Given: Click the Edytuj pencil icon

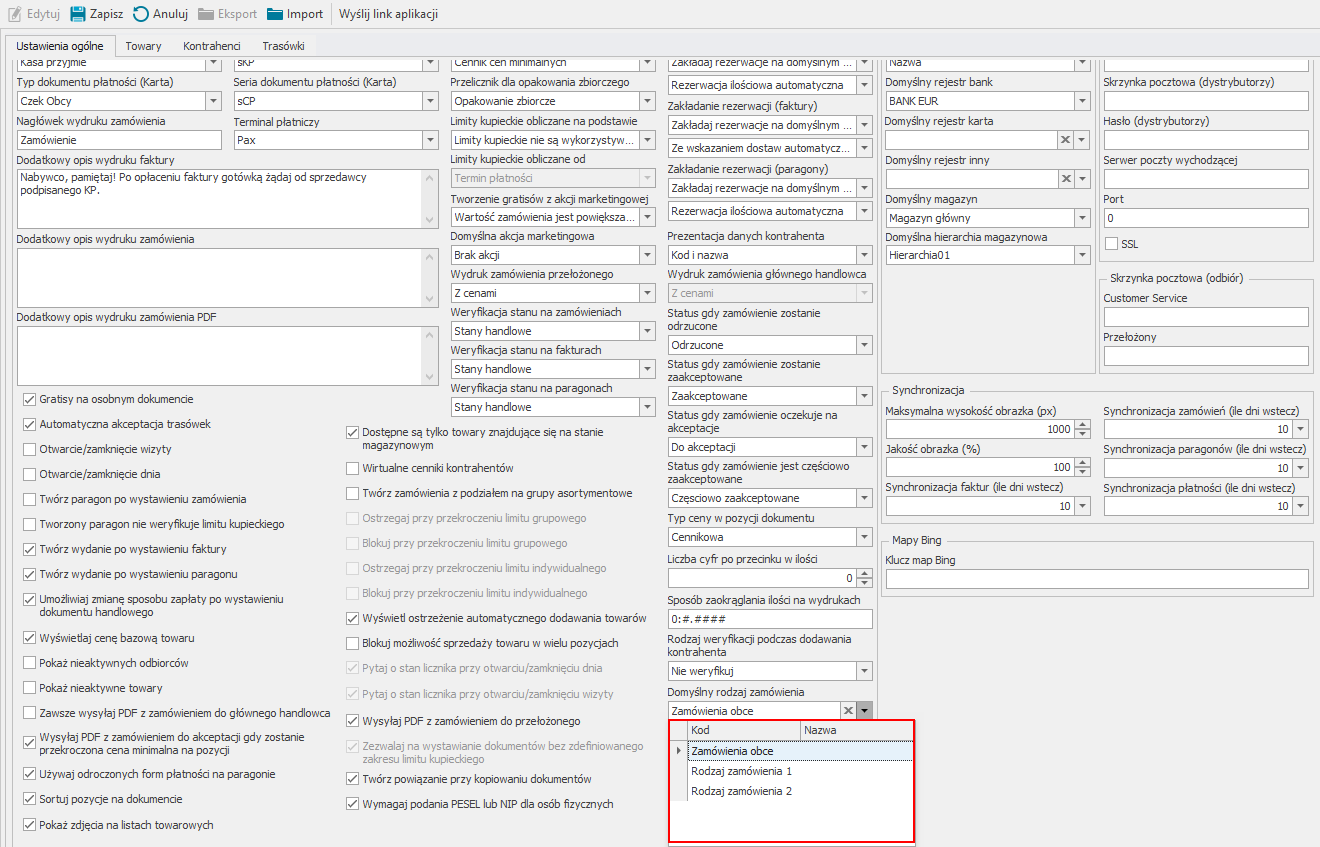Looking at the screenshot, I should (14, 14).
